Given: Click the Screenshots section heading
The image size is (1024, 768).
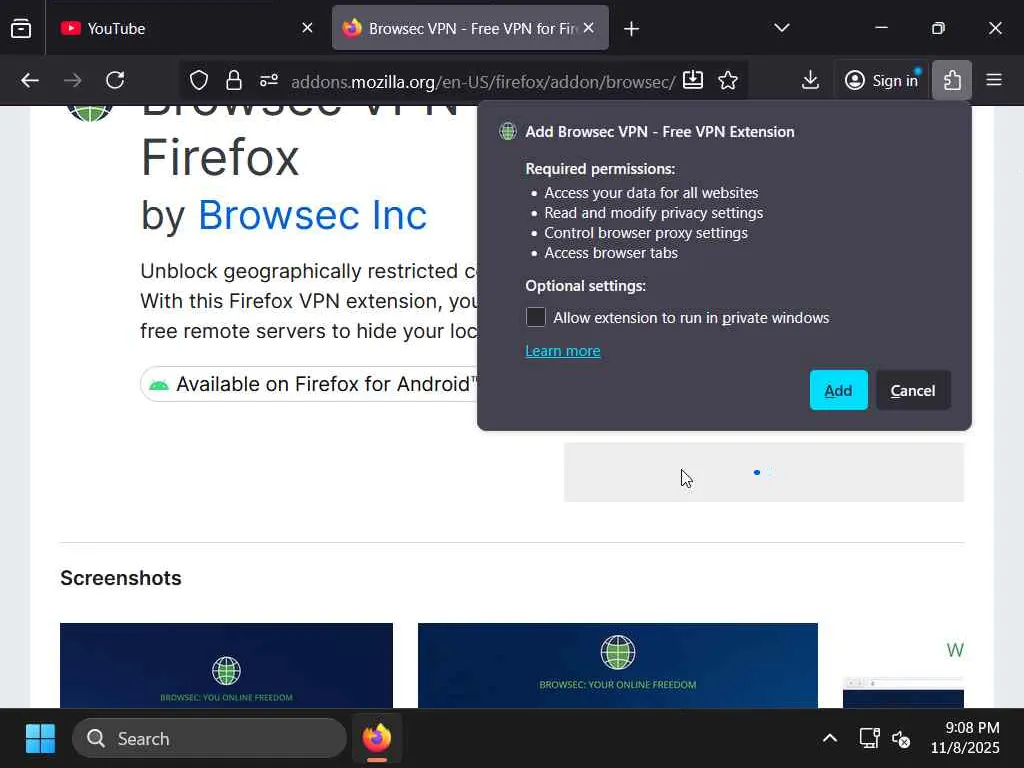Looking at the screenshot, I should pos(121,578).
